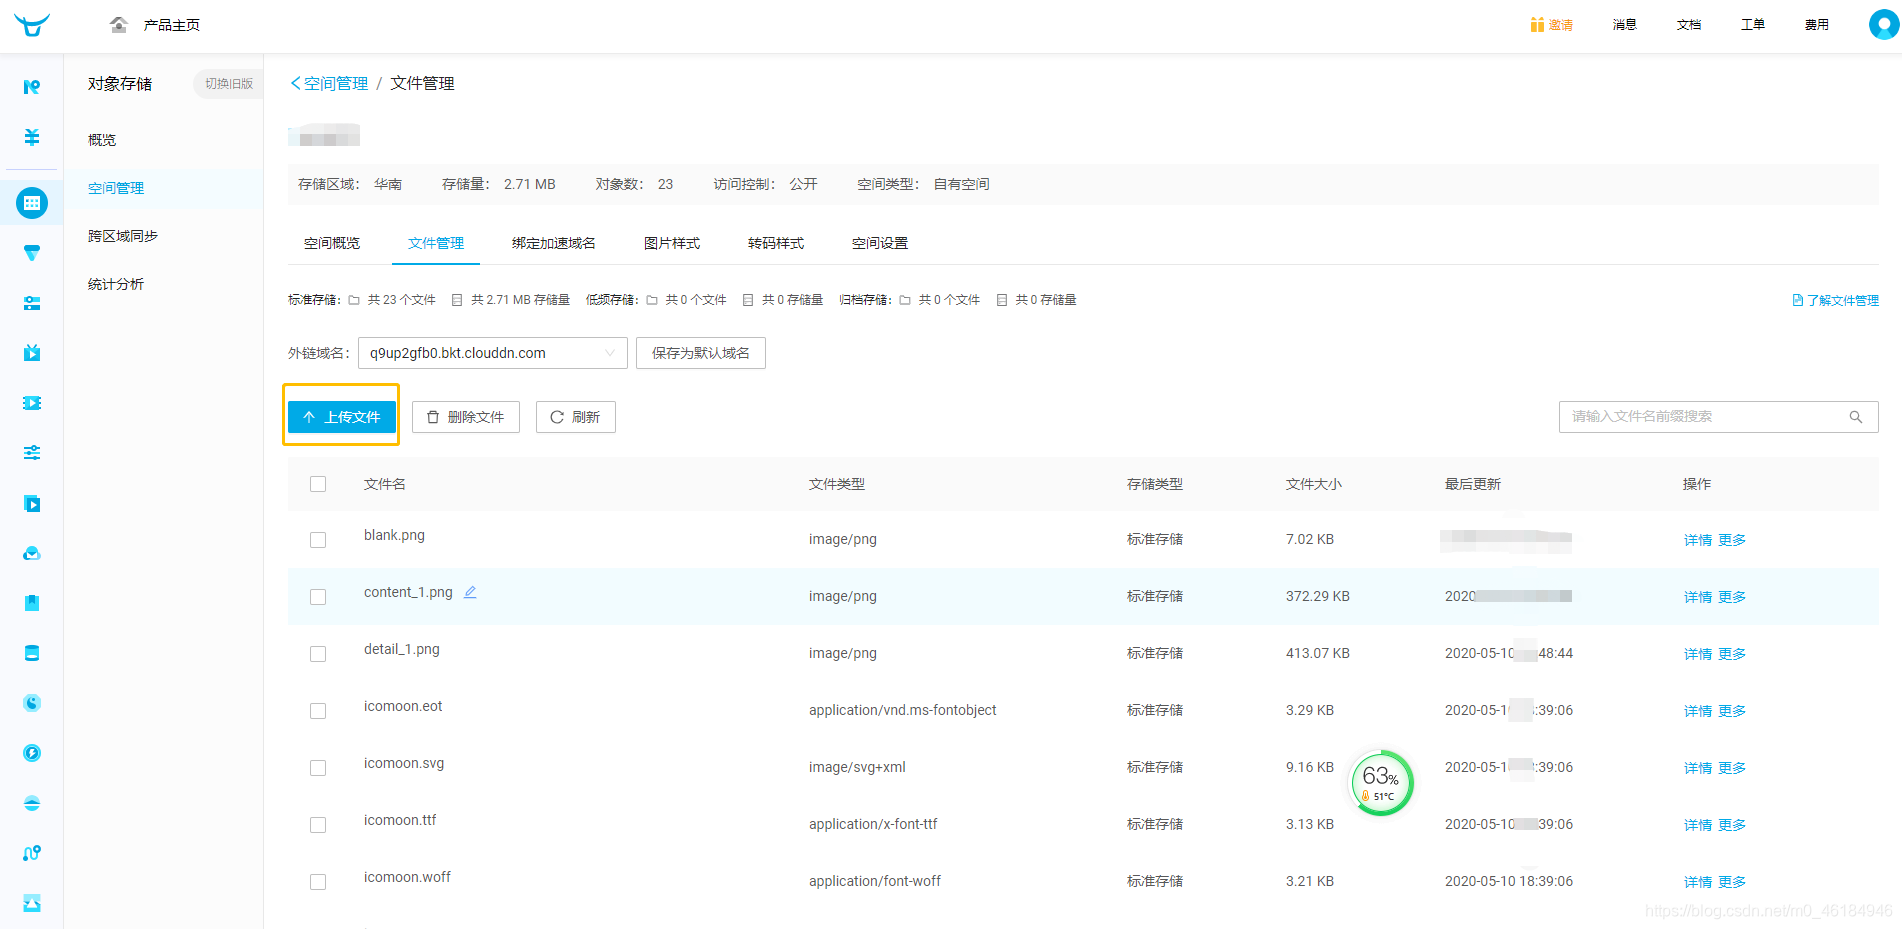Click the top sidebar icon above yen
Screen dimensions: 1902x929
coord(32,87)
